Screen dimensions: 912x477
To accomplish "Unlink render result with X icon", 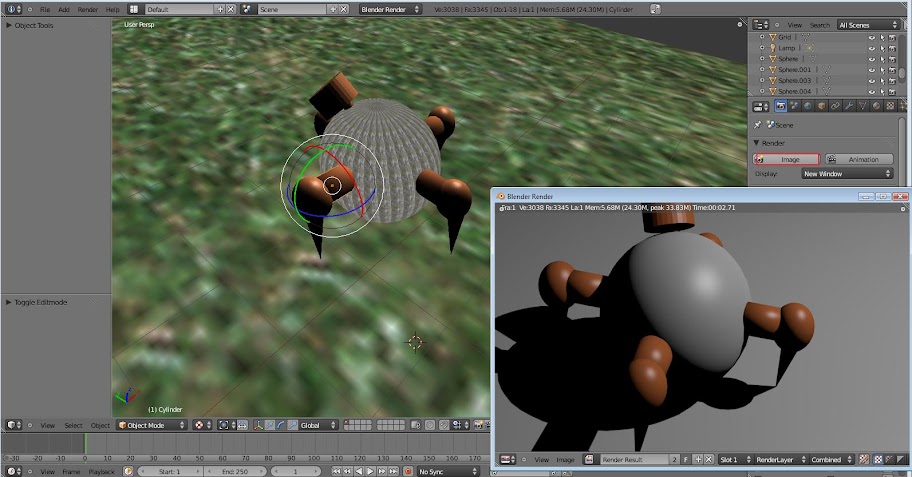I will click(x=708, y=460).
